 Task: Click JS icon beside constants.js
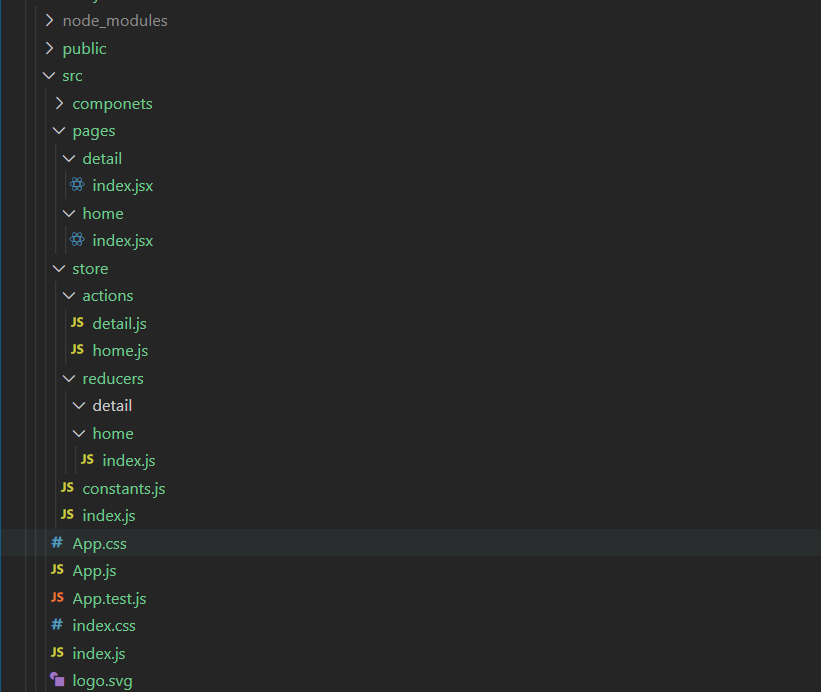[x=68, y=487]
